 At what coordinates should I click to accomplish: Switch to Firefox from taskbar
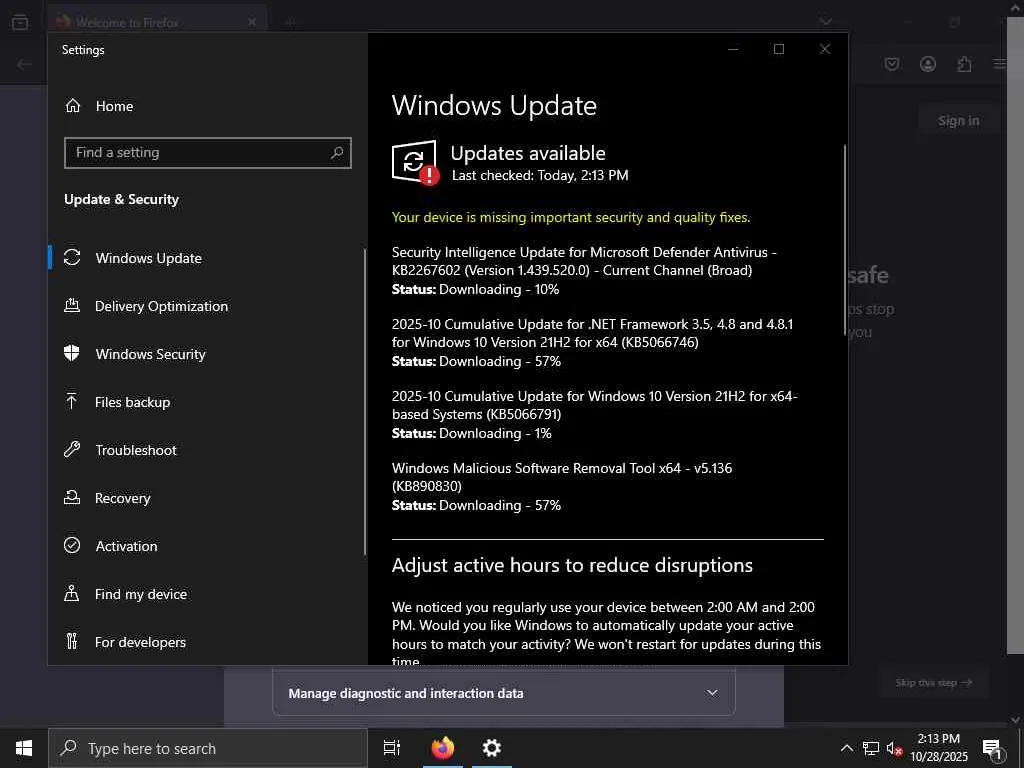443,748
